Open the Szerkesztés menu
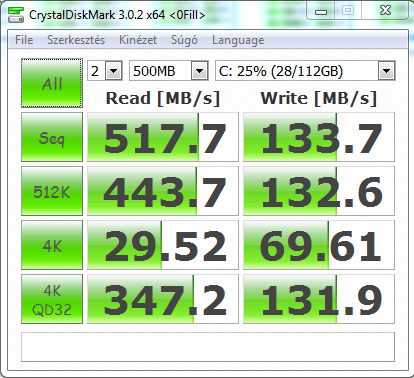This screenshot has width=414, height=378. [x=76, y=40]
